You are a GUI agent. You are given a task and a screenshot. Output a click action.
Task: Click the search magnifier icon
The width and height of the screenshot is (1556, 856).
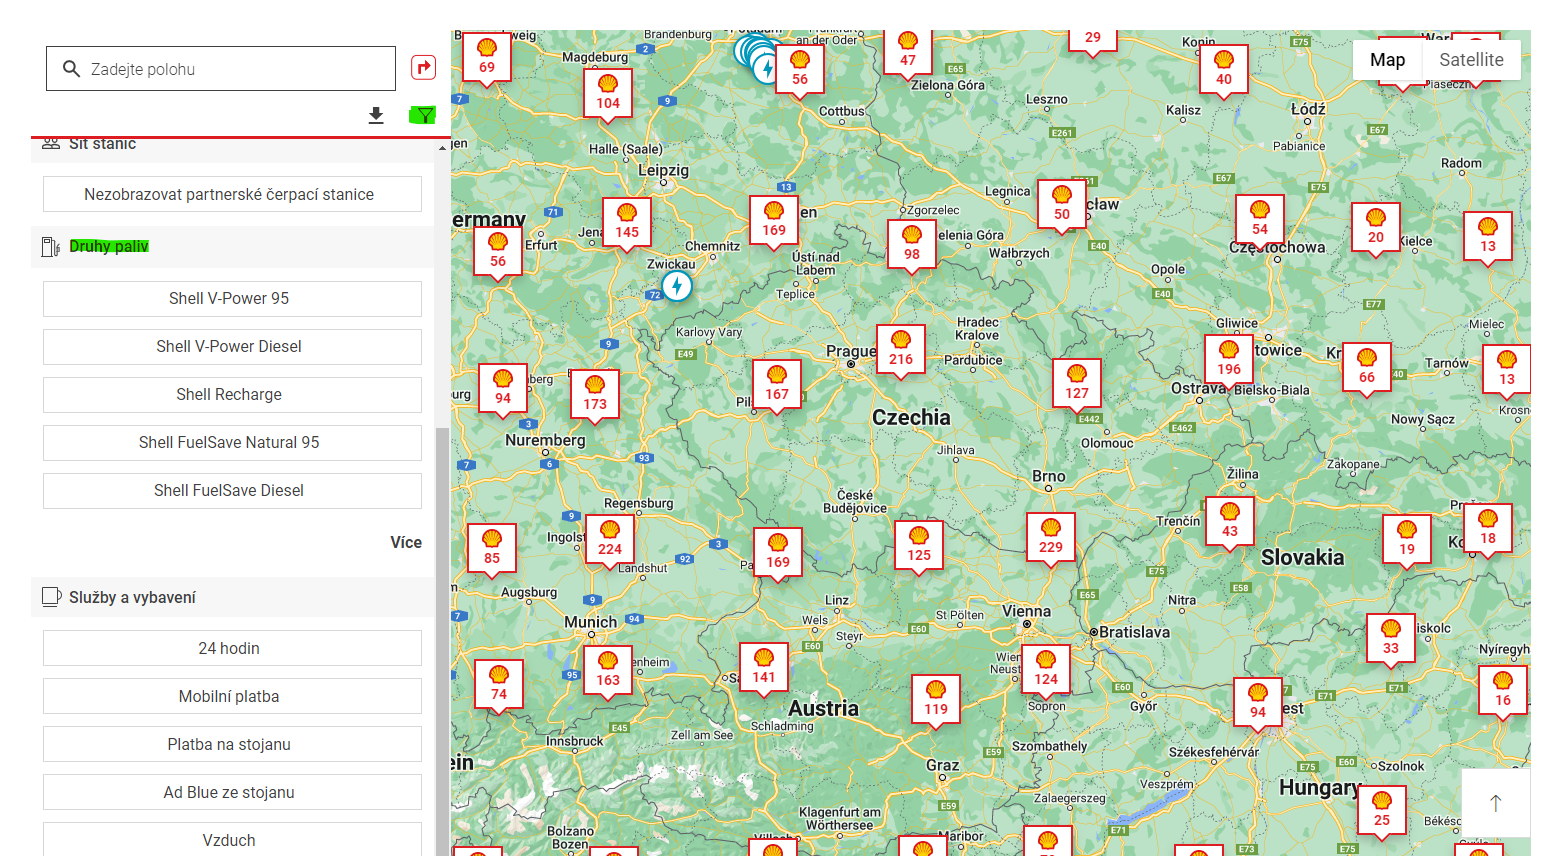(x=71, y=69)
